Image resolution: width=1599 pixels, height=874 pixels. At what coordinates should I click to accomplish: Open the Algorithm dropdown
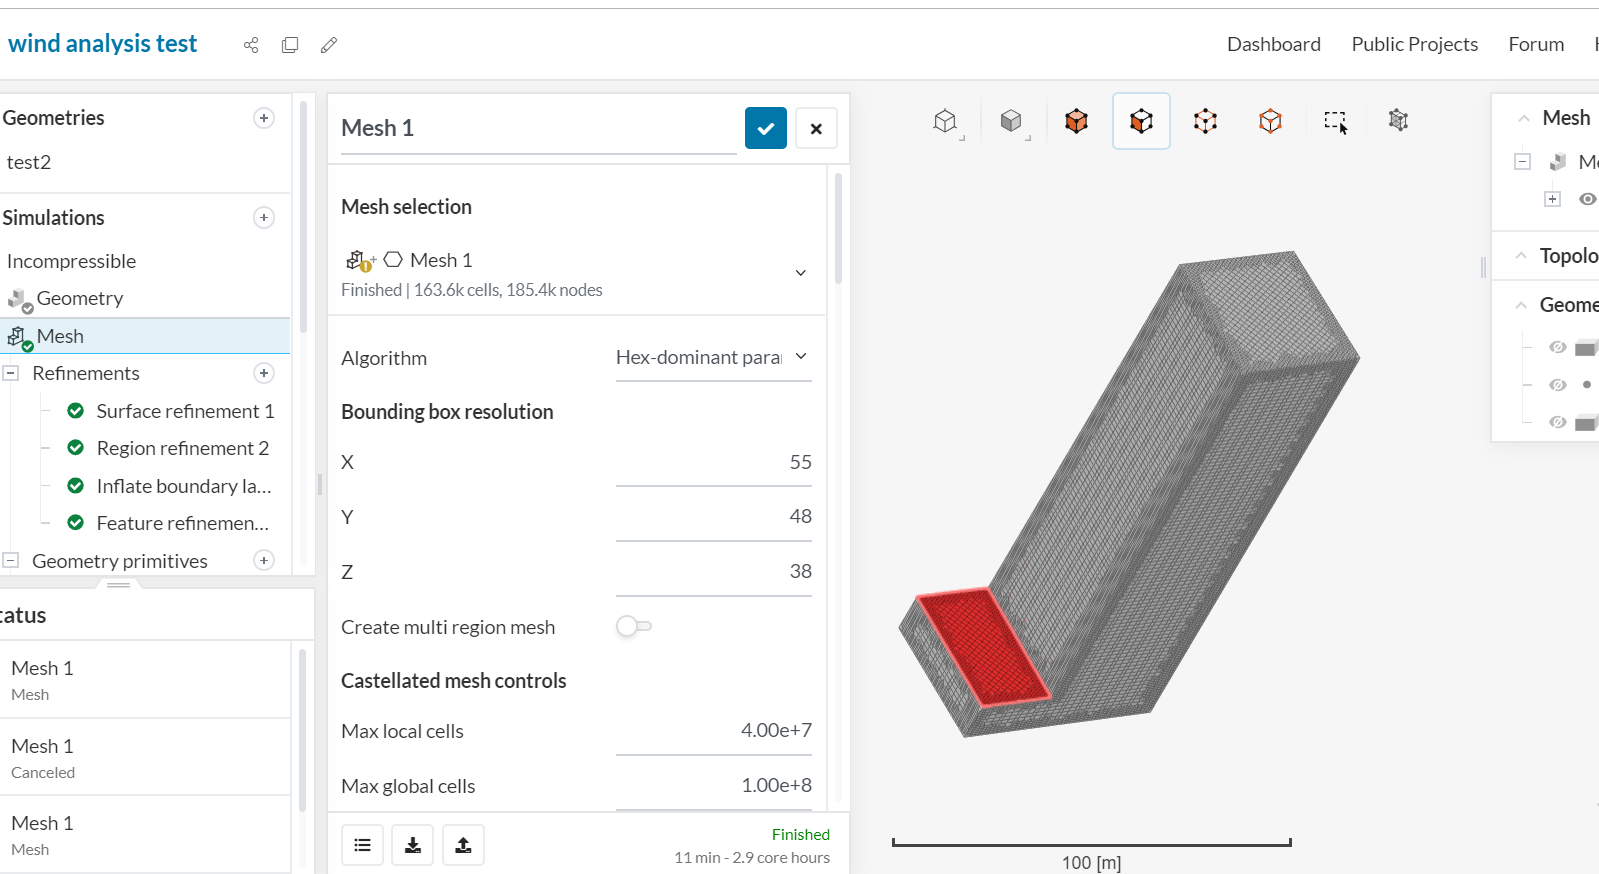(x=712, y=357)
